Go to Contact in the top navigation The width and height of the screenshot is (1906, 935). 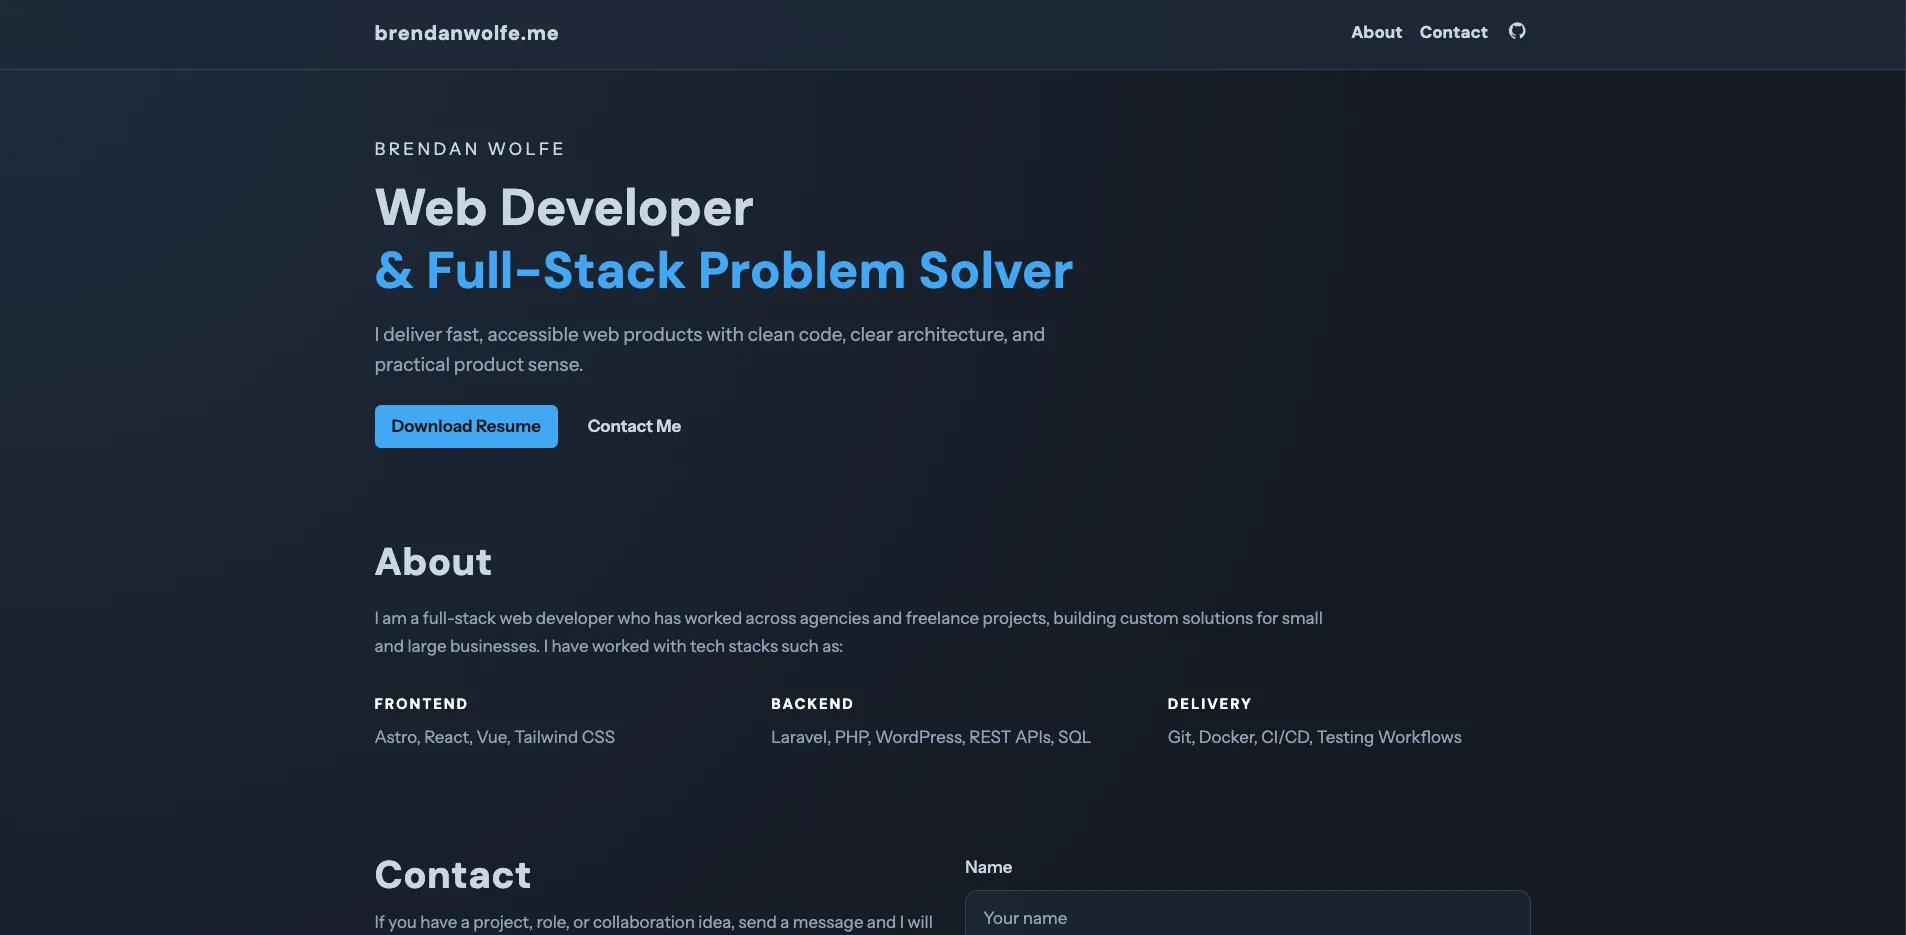coord(1453,32)
